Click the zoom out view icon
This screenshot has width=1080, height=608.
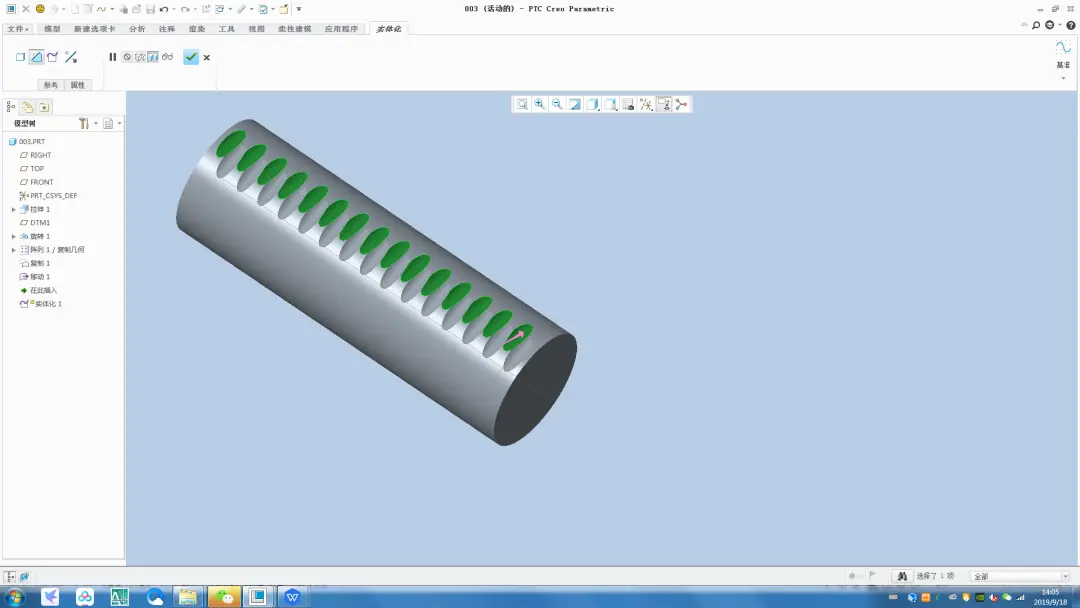click(557, 104)
